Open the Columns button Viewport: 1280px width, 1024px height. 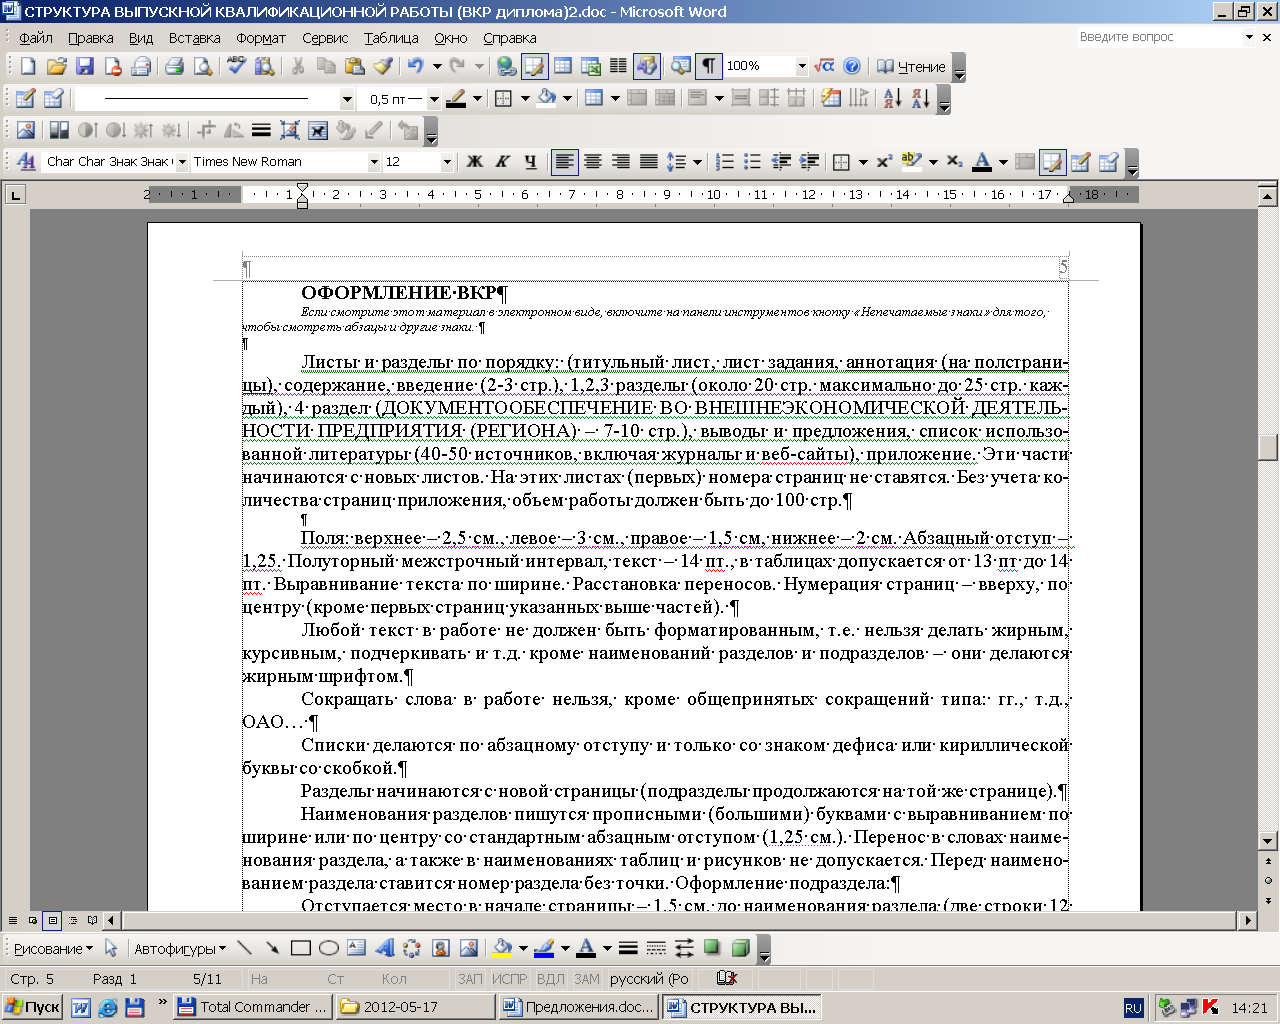coord(619,67)
